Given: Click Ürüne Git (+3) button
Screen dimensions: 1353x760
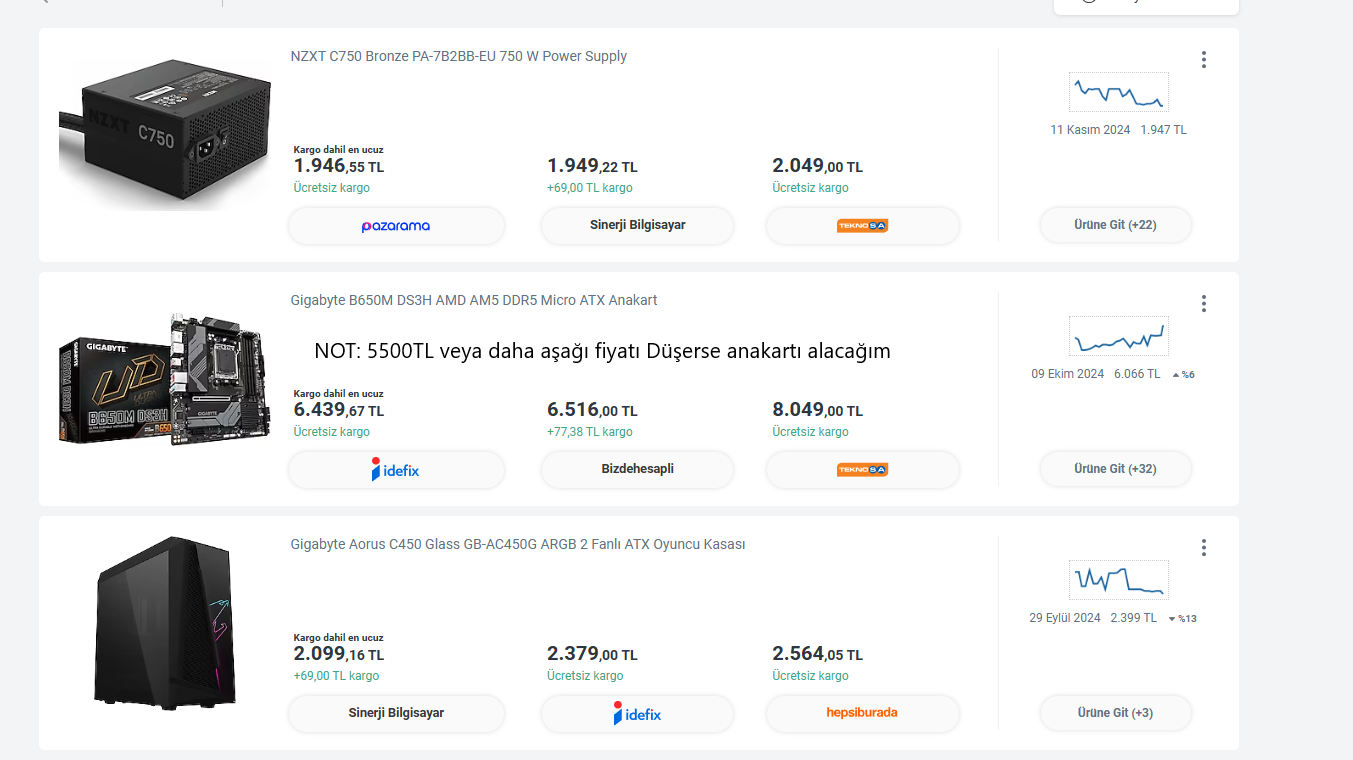Looking at the screenshot, I should [1115, 713].
